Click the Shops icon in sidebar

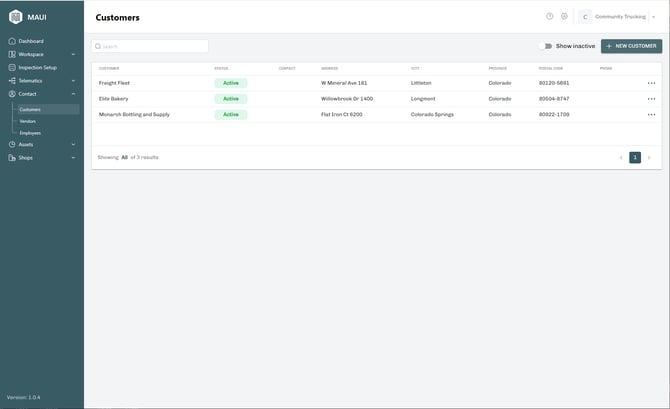coord(12,158)
